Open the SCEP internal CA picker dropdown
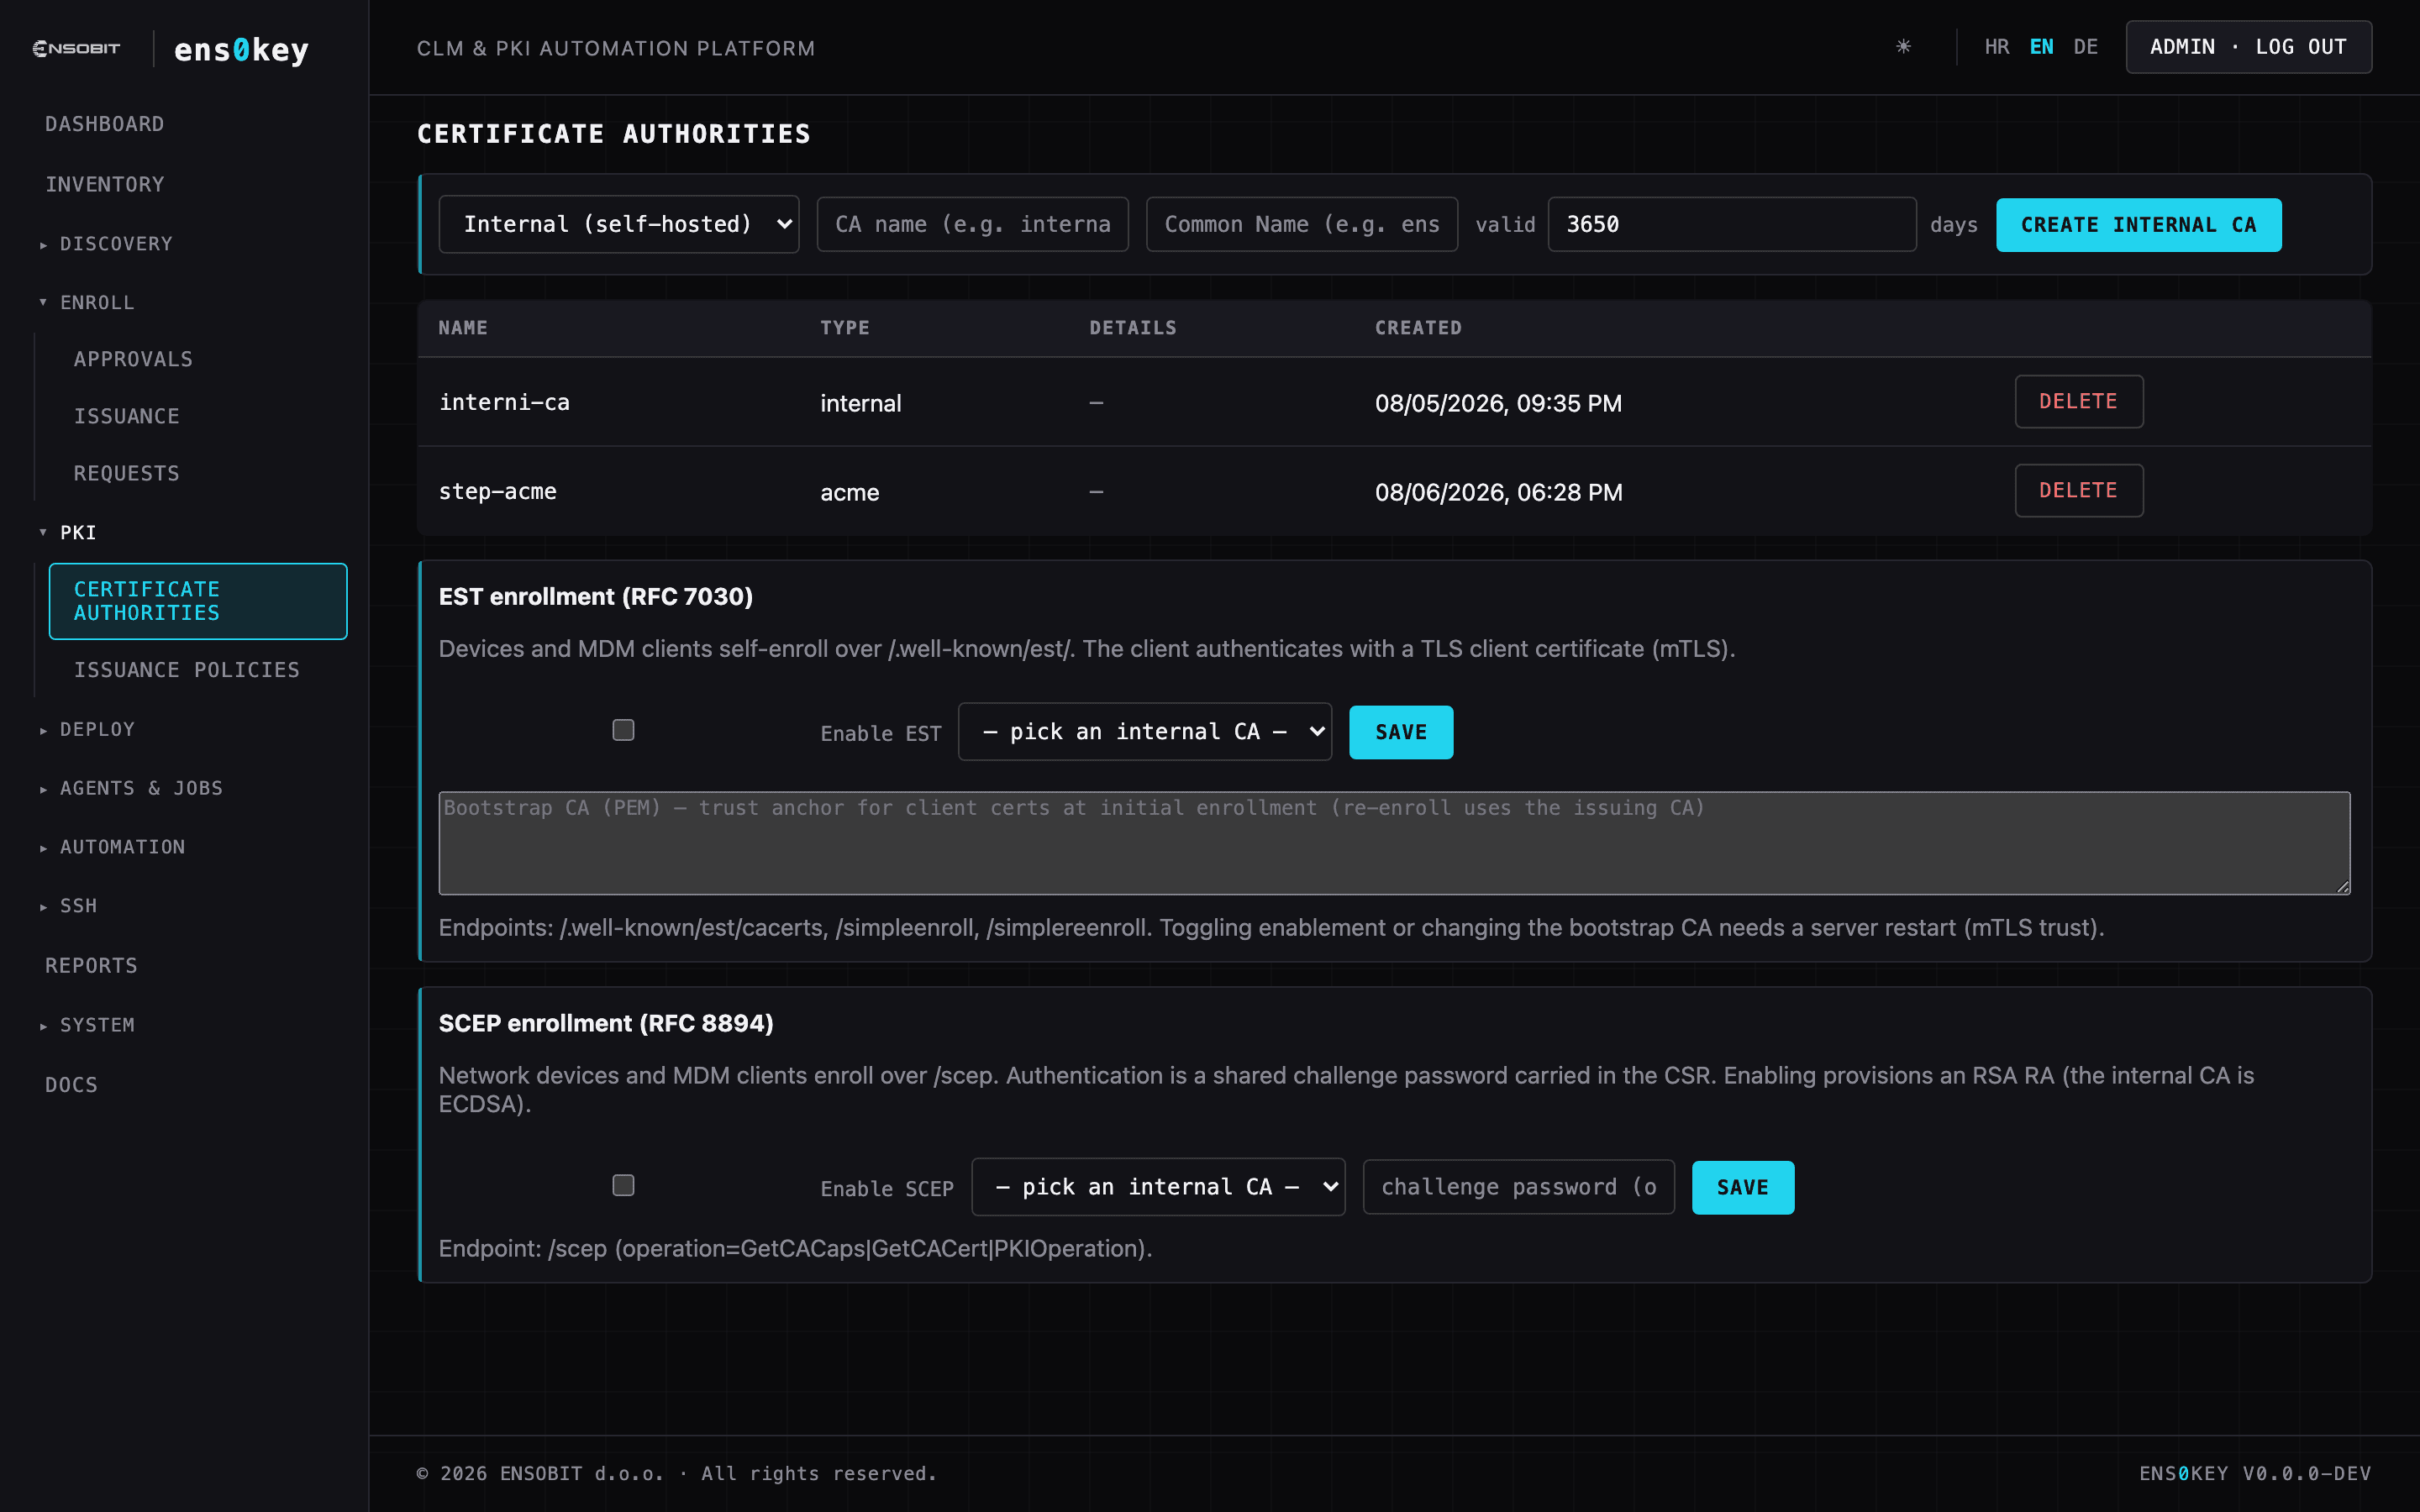 (1158, 1187)
